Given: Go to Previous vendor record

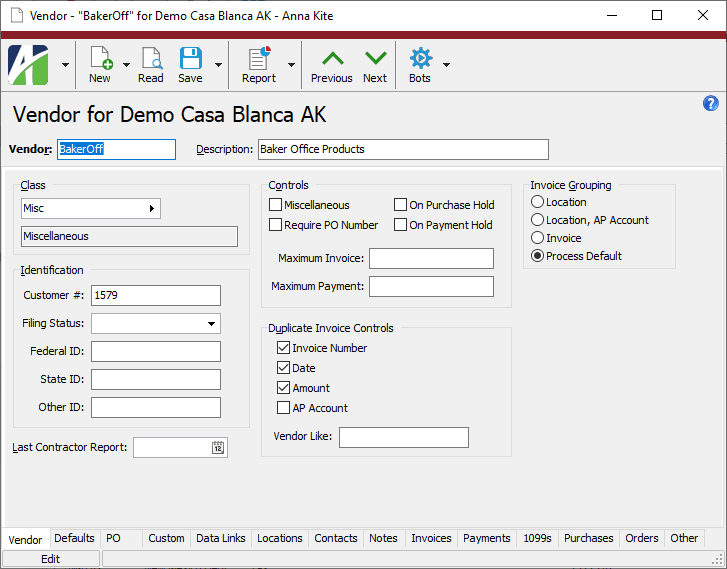Looking at the screenshot, I should [331, 59].
